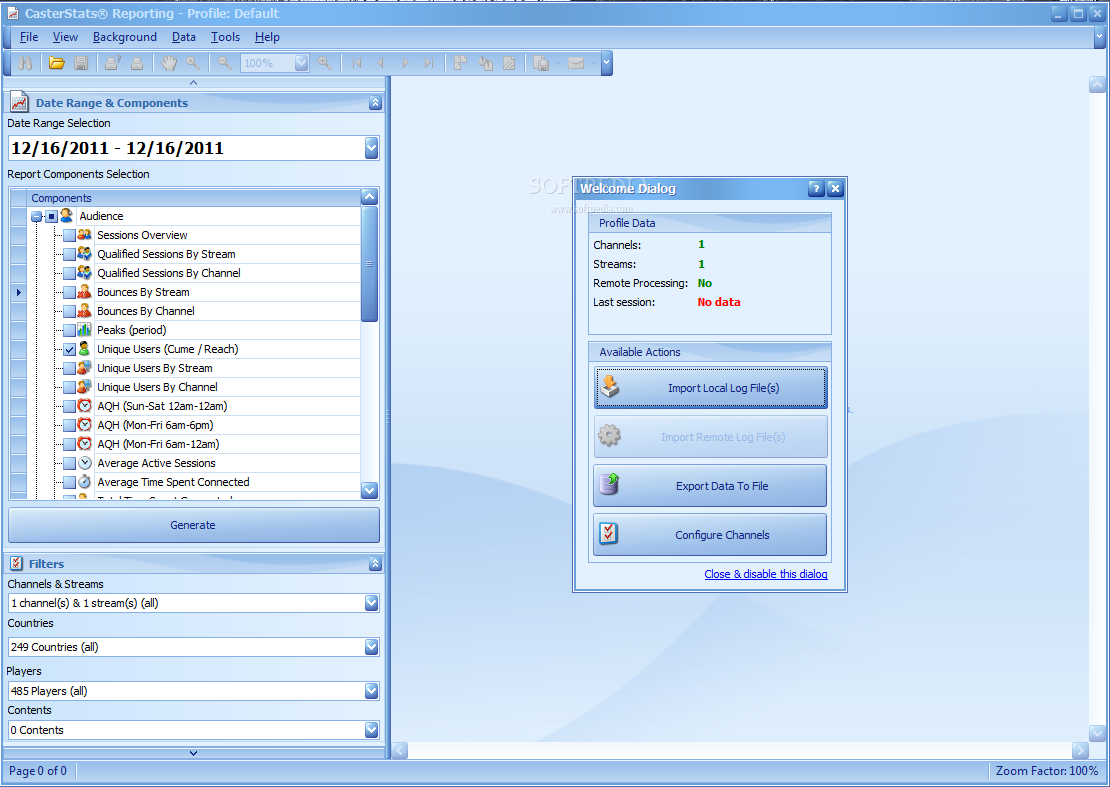The width and height of the screenshot is (1110, 787).
Task: Check Bounces By Channel checkbox
Action: [x=69, y=311]
